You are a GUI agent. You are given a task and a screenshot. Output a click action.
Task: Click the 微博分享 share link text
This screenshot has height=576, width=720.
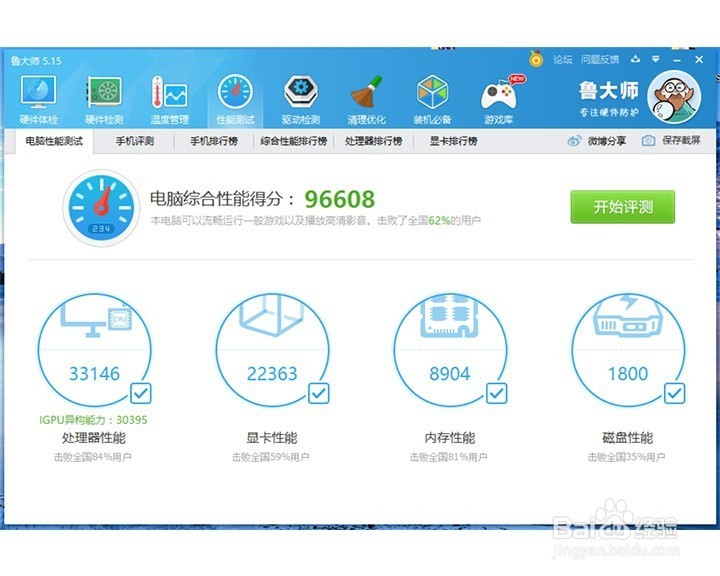click(607, 141)
